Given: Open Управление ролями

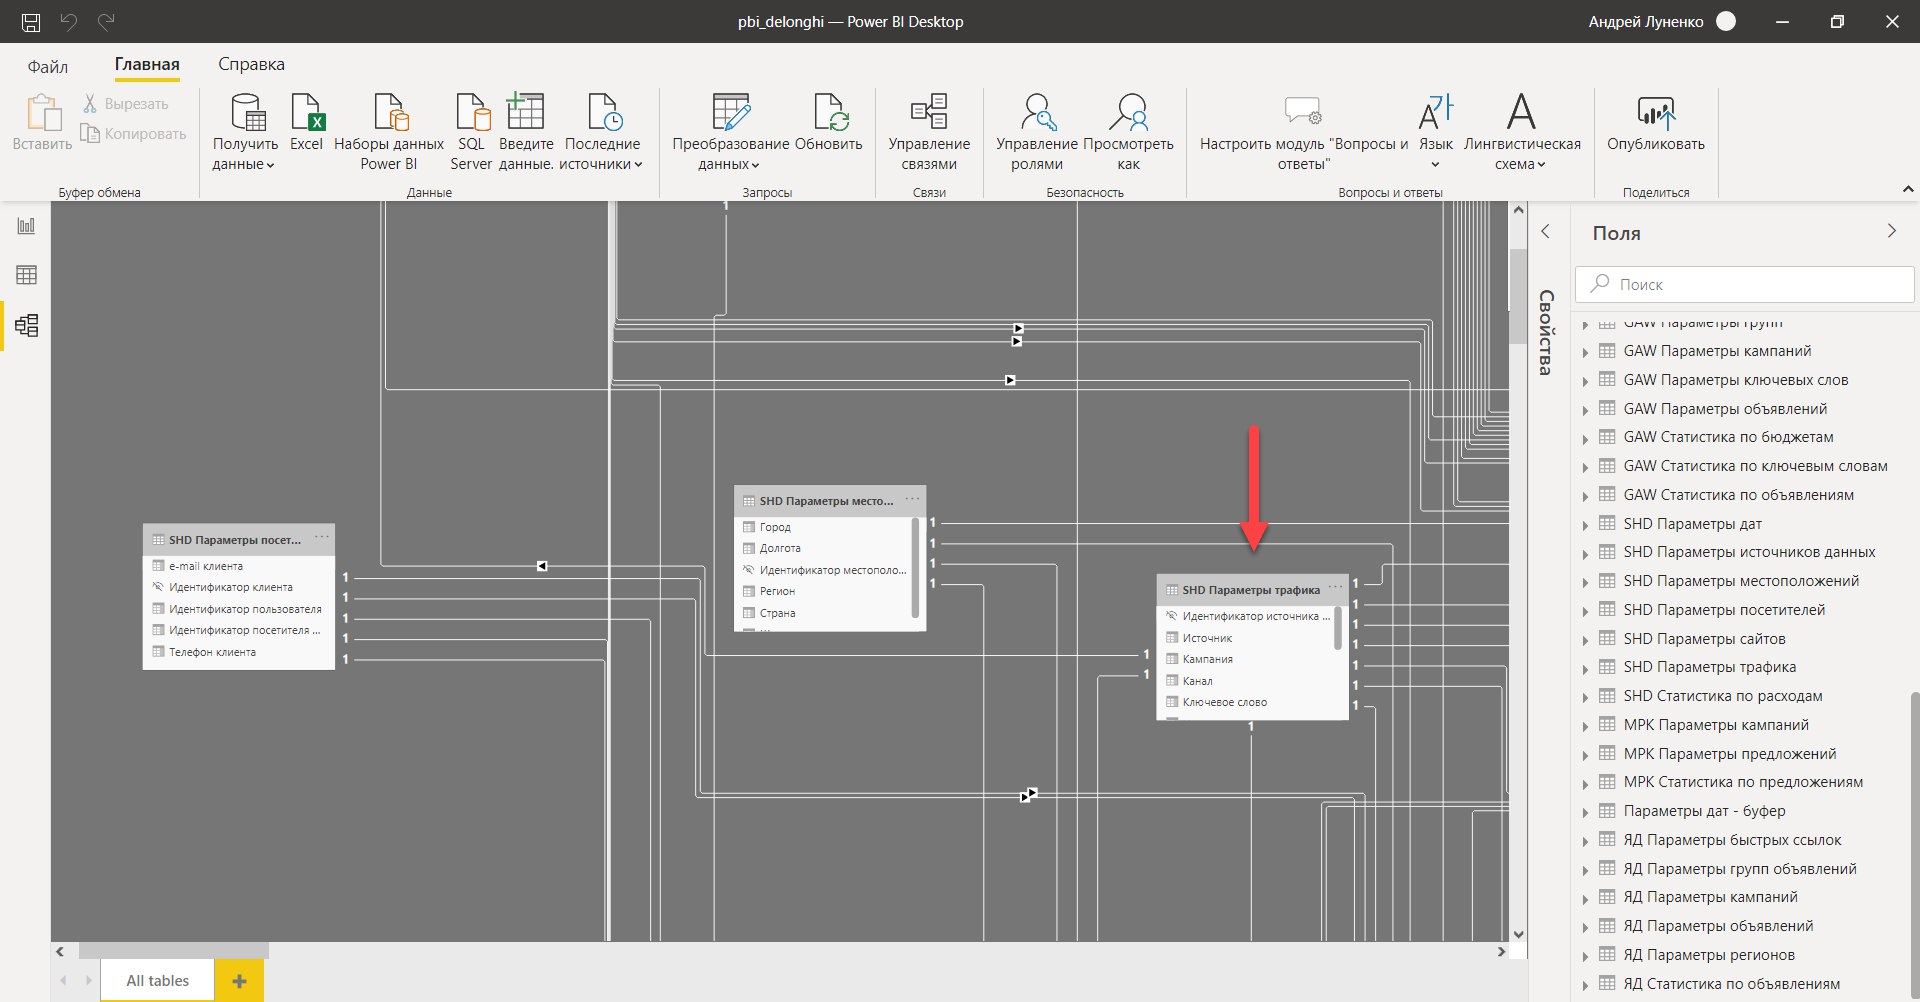Looking at the screenshot, I should pyautogui.click(x=1037, y=133).
